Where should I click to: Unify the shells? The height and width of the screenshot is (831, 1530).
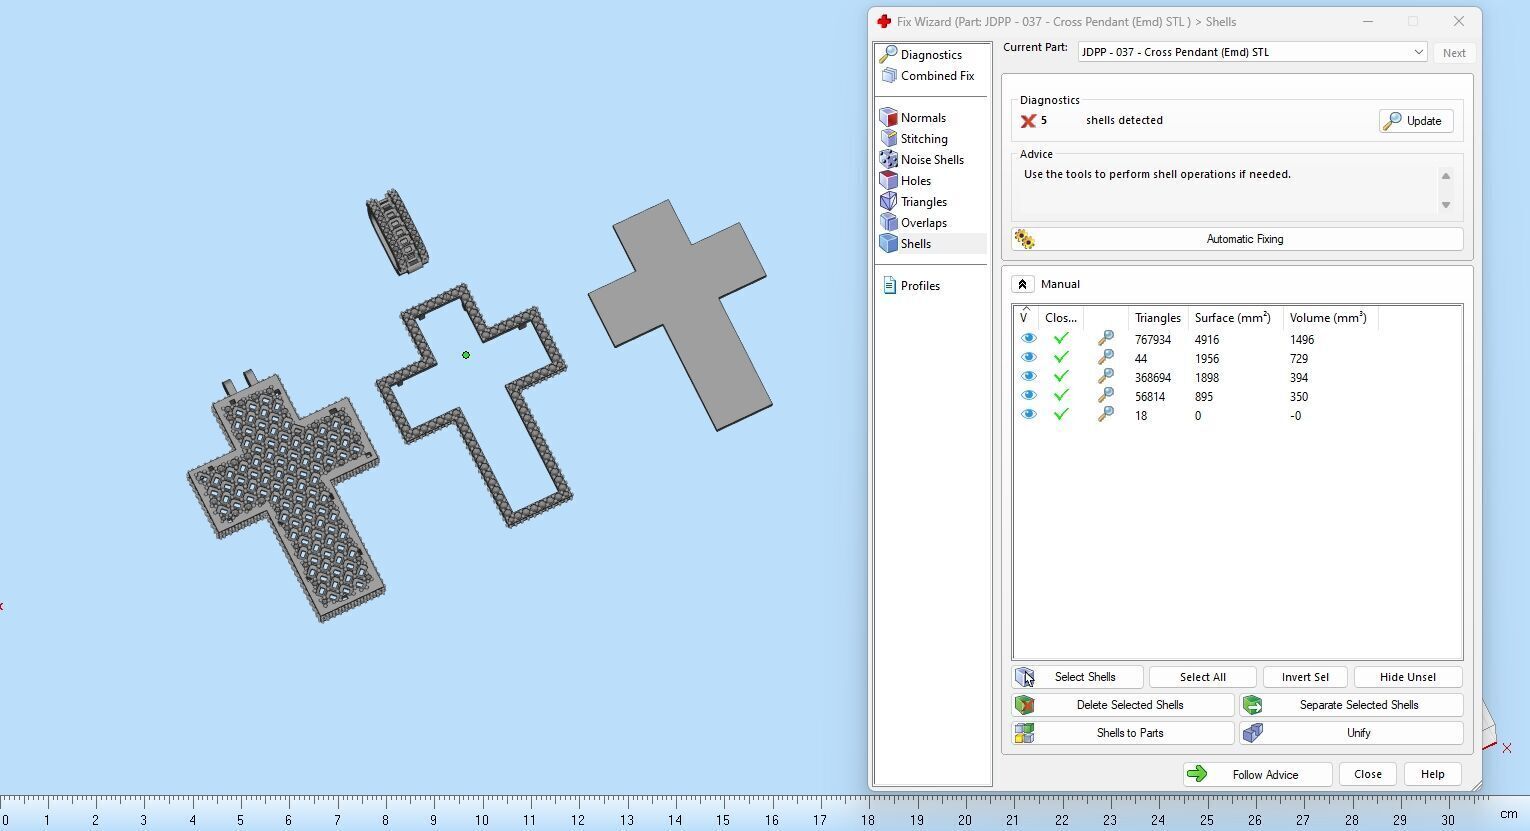coord(1351,733)
